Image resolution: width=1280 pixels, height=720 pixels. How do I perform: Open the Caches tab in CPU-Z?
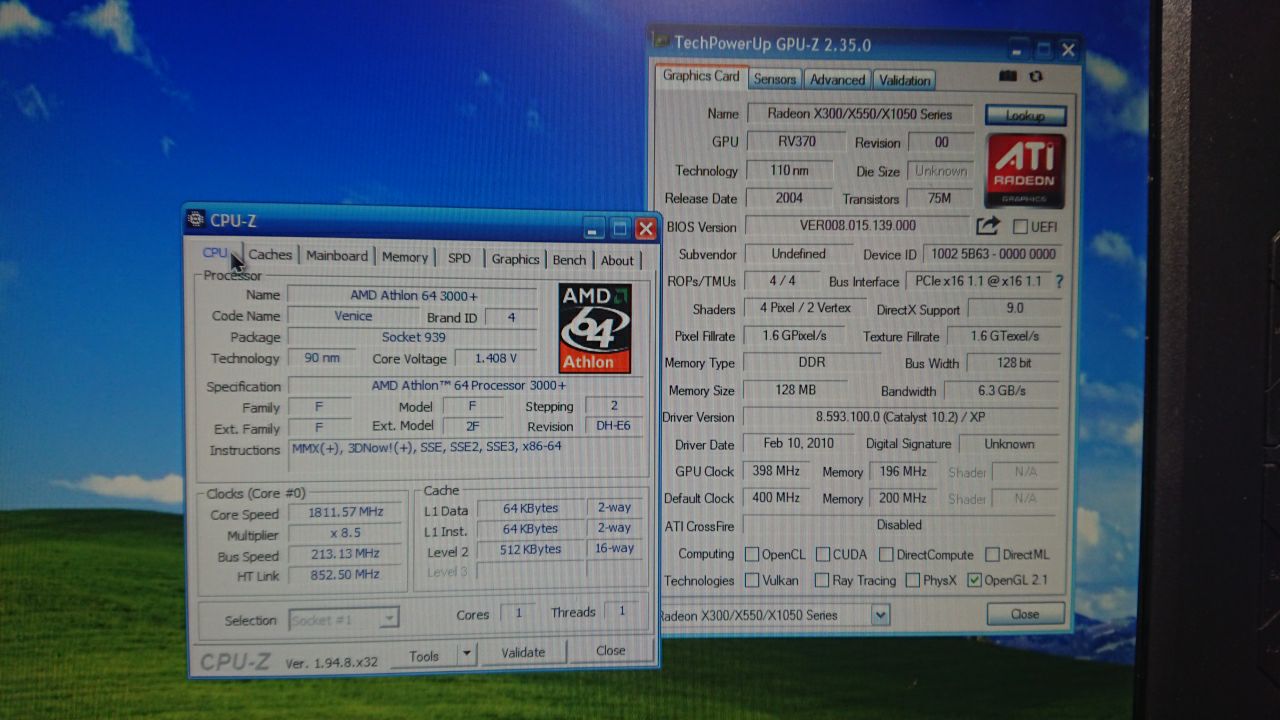point(270,255)
